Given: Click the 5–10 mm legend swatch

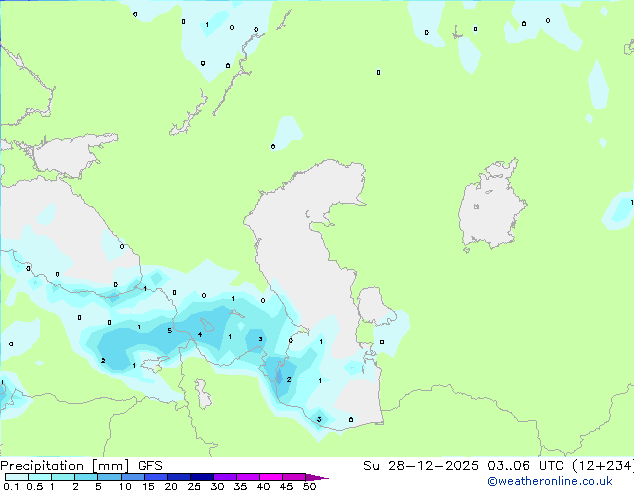Looking at the screenshot, I should pyautogui.click(x=110, y=477).
